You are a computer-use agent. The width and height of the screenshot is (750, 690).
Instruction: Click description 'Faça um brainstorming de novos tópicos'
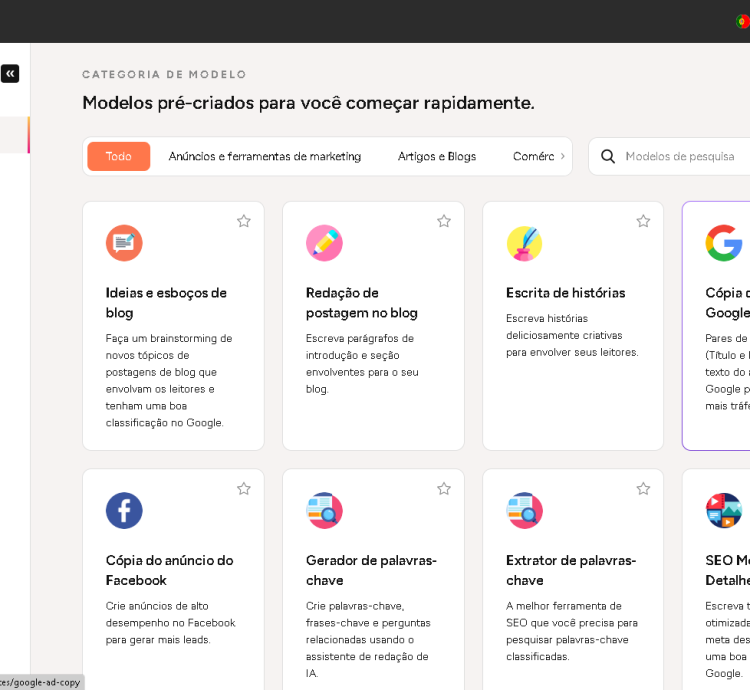(169, 381)
